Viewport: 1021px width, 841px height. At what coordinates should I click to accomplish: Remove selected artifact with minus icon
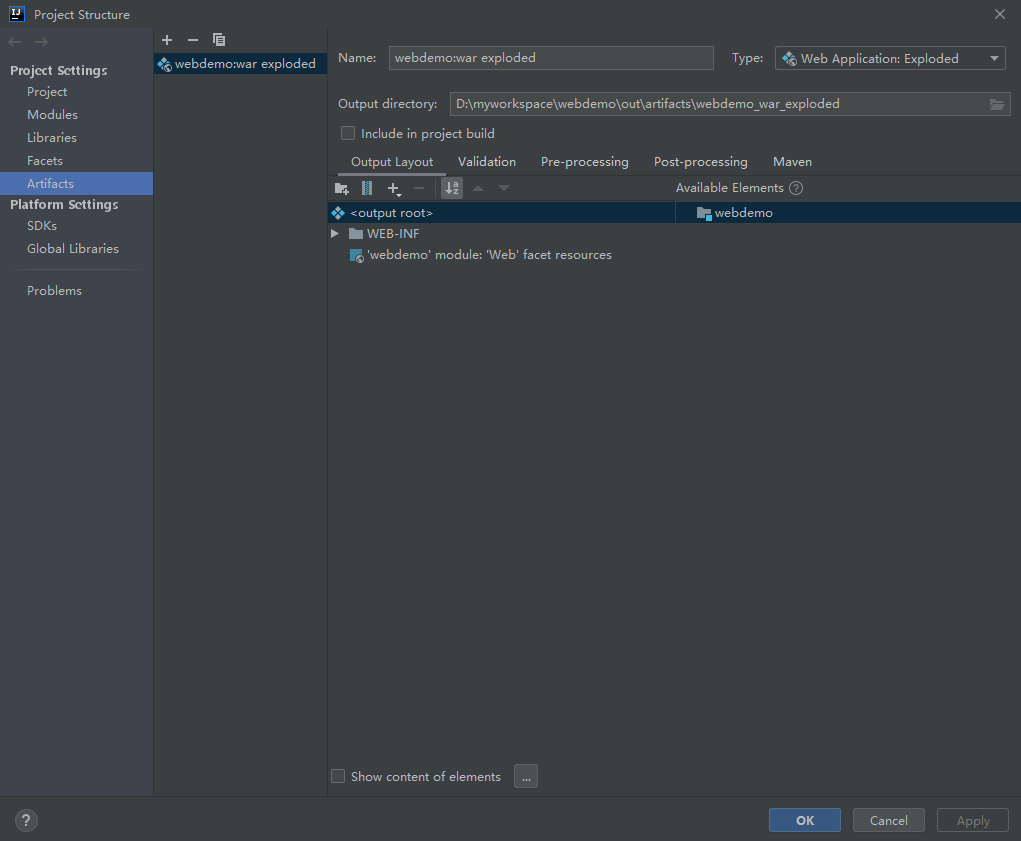193,40
